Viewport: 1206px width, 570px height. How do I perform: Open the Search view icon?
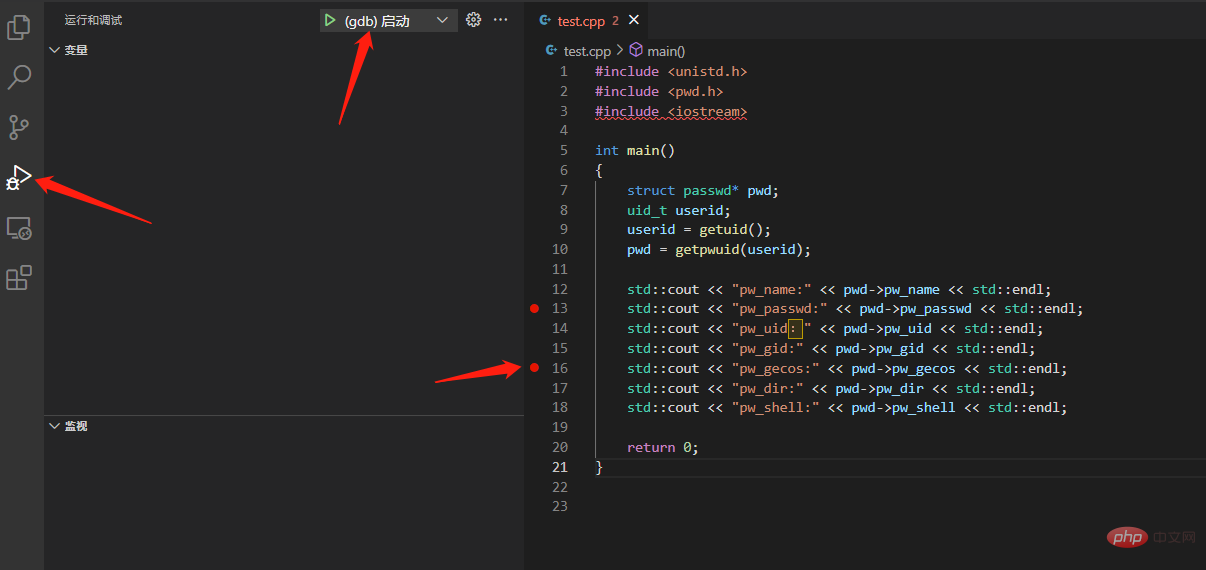coord(19,77)
